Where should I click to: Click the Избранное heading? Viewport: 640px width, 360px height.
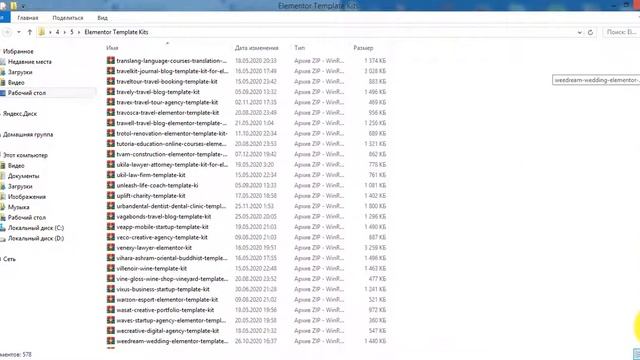[18, 51]
